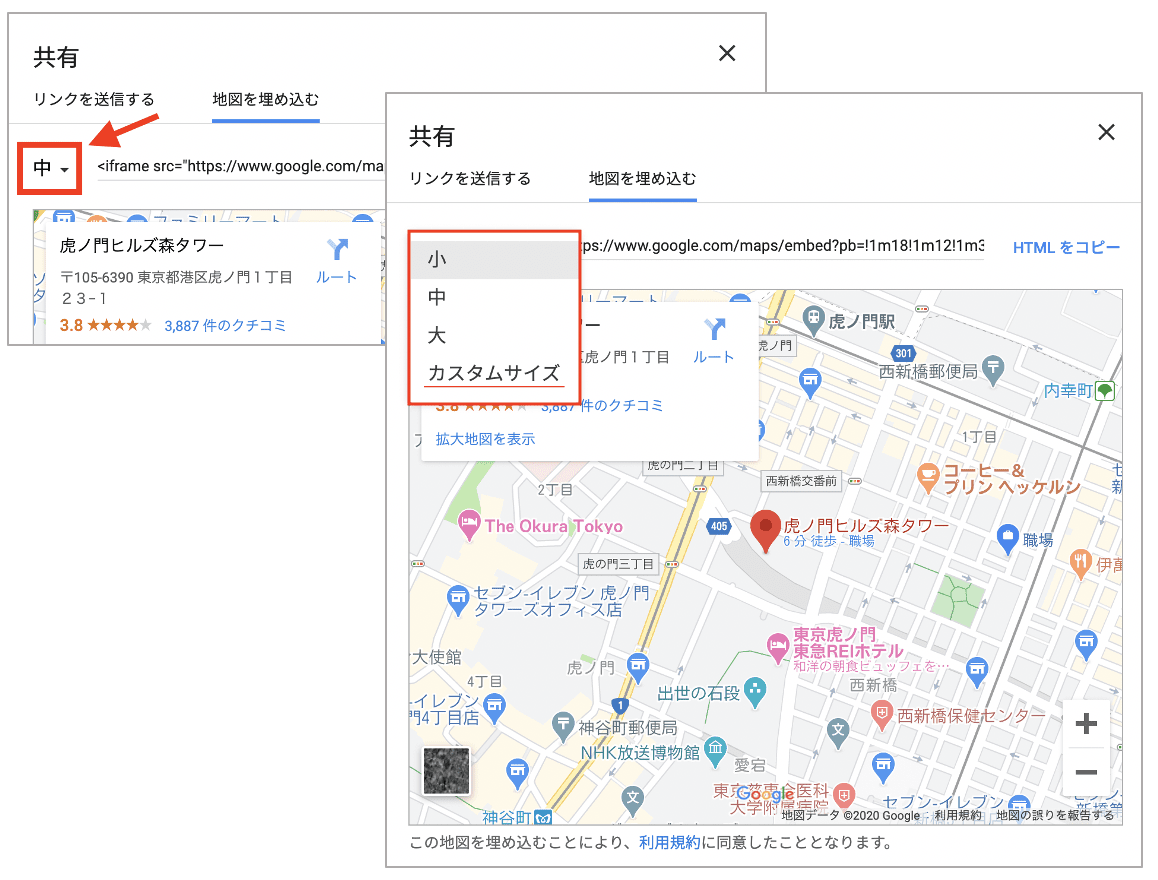Click 虎の門三丁目 intersection label
This screenshot has width=1158, height=880.
point(618,564)
